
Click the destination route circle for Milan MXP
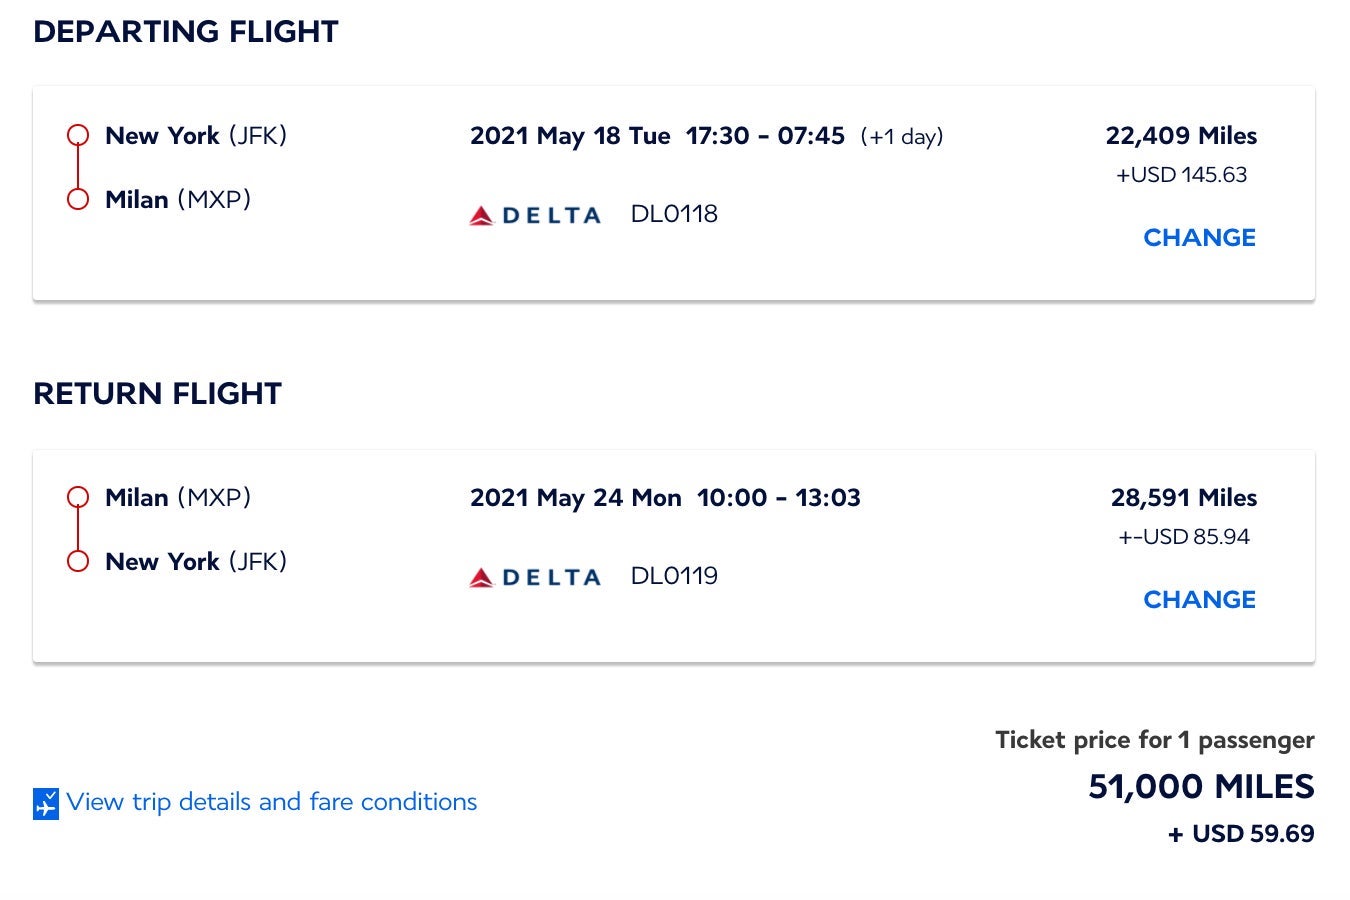[77, 199]
